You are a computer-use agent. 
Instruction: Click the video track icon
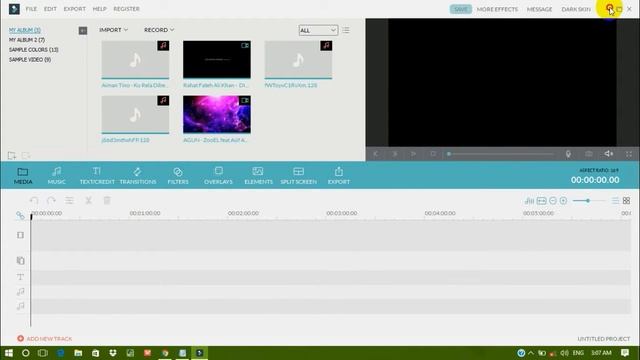[x=20, y=235]
